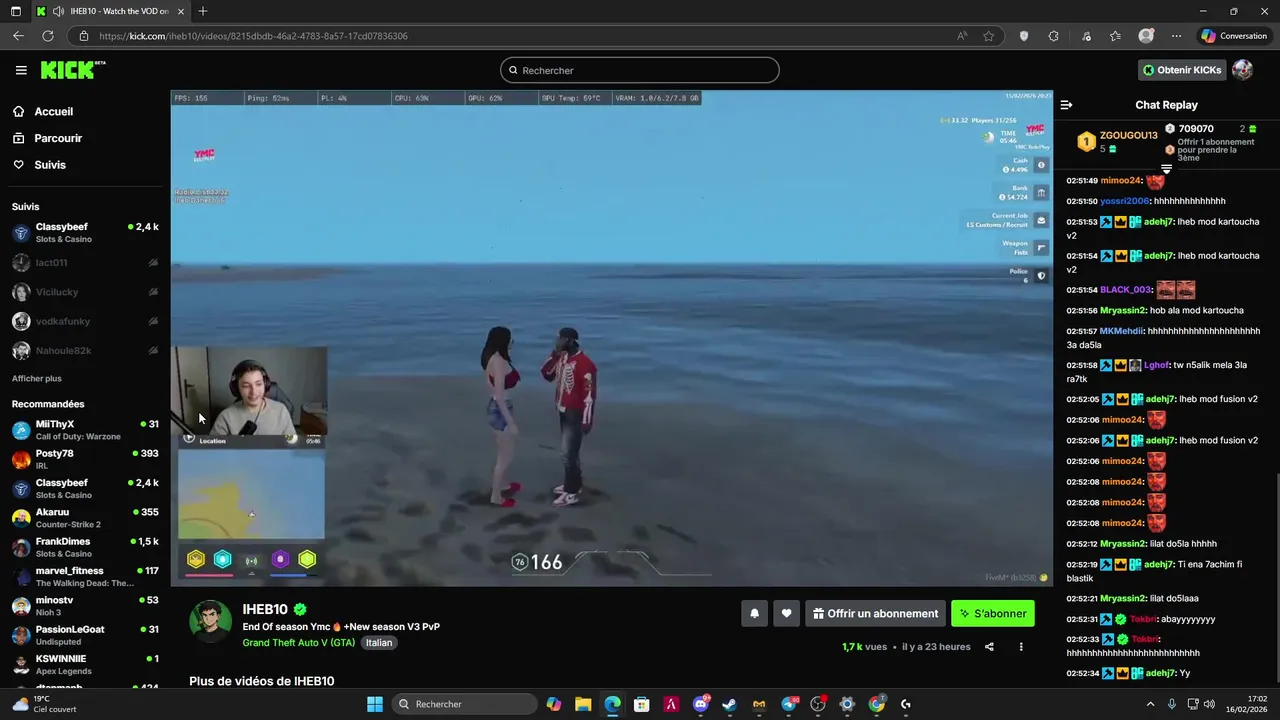
Task: Click the VOD video player
Action: coord(611,338)
